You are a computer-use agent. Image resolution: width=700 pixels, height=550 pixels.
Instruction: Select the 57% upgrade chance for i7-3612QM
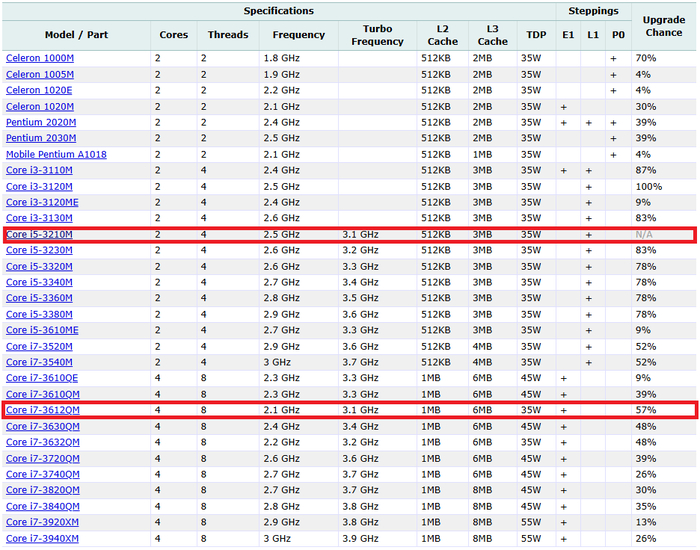tap(646, 410)
